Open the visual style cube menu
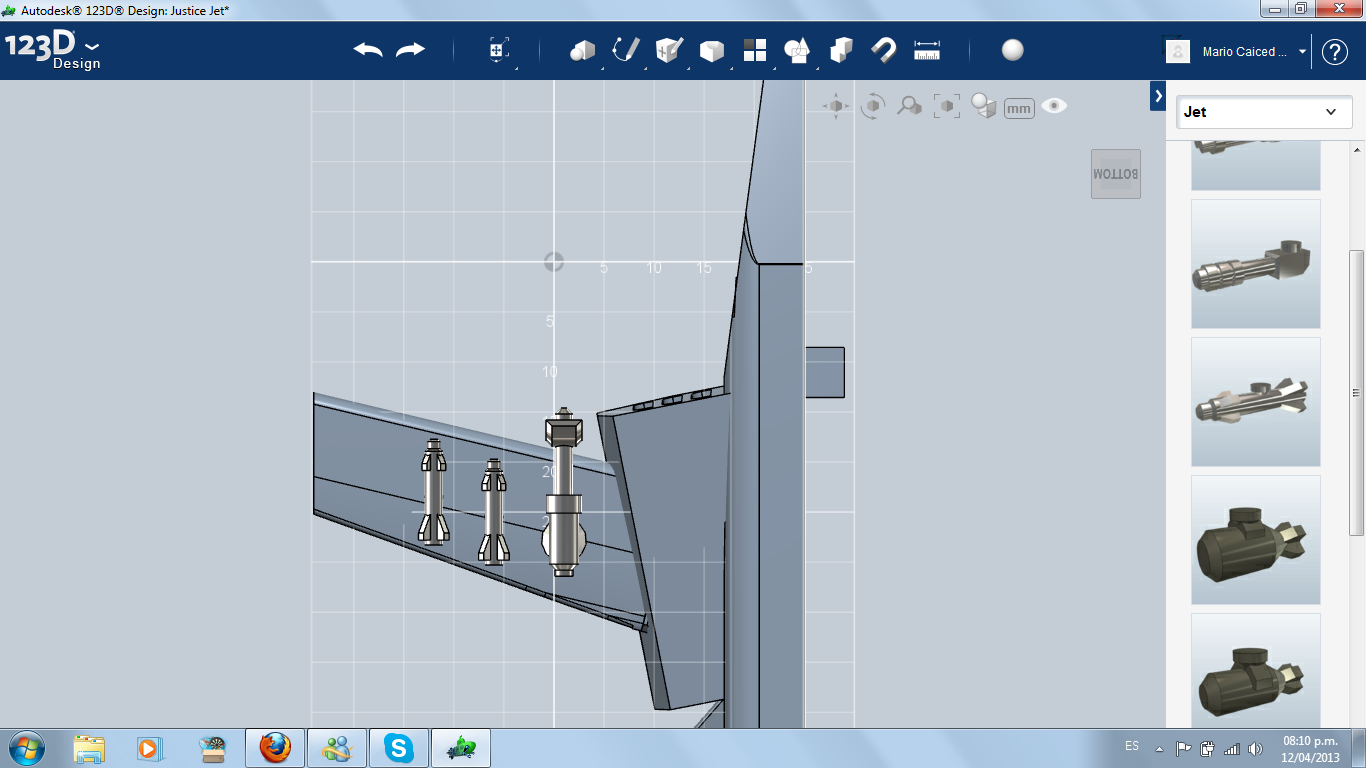Screen dimensions: 1366x768 click(x=984, y=106)
